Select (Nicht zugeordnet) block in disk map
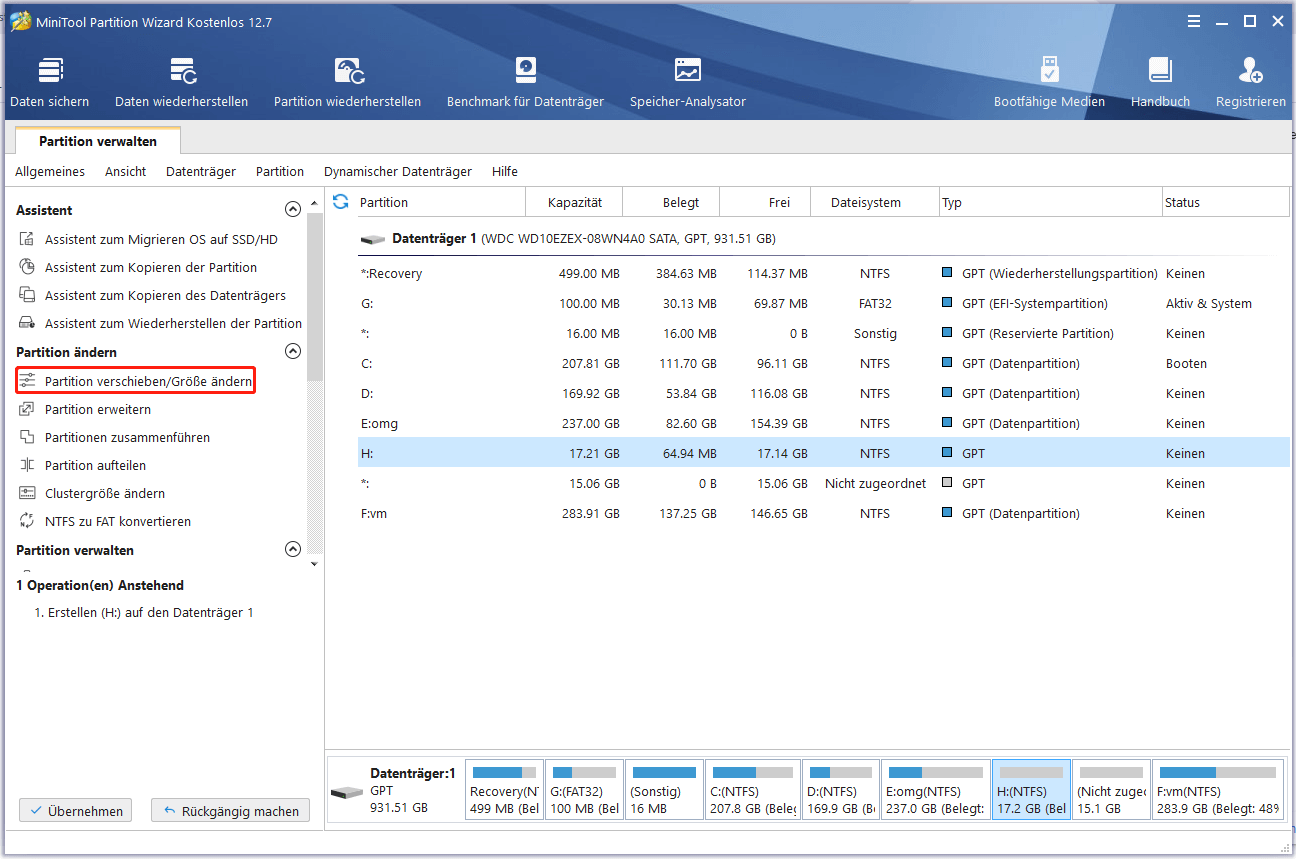1296x860 pixels. point(1111,789)
